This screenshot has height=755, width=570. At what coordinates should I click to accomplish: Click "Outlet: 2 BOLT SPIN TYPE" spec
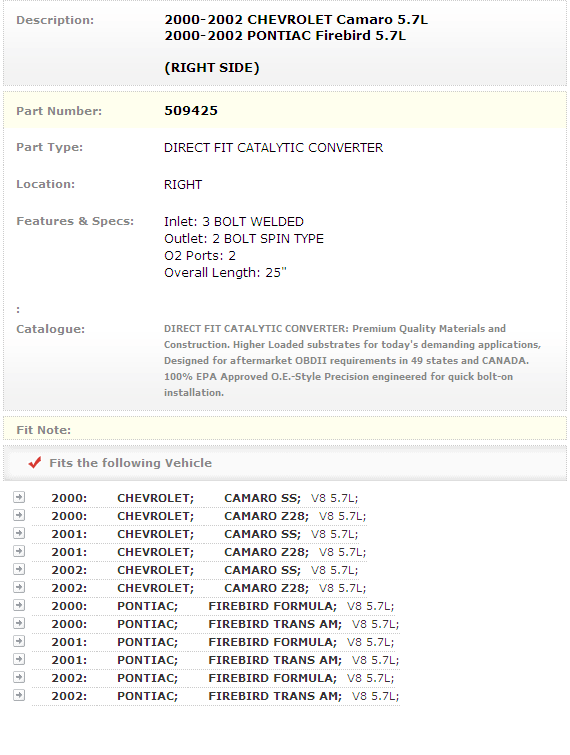point(244,239)
